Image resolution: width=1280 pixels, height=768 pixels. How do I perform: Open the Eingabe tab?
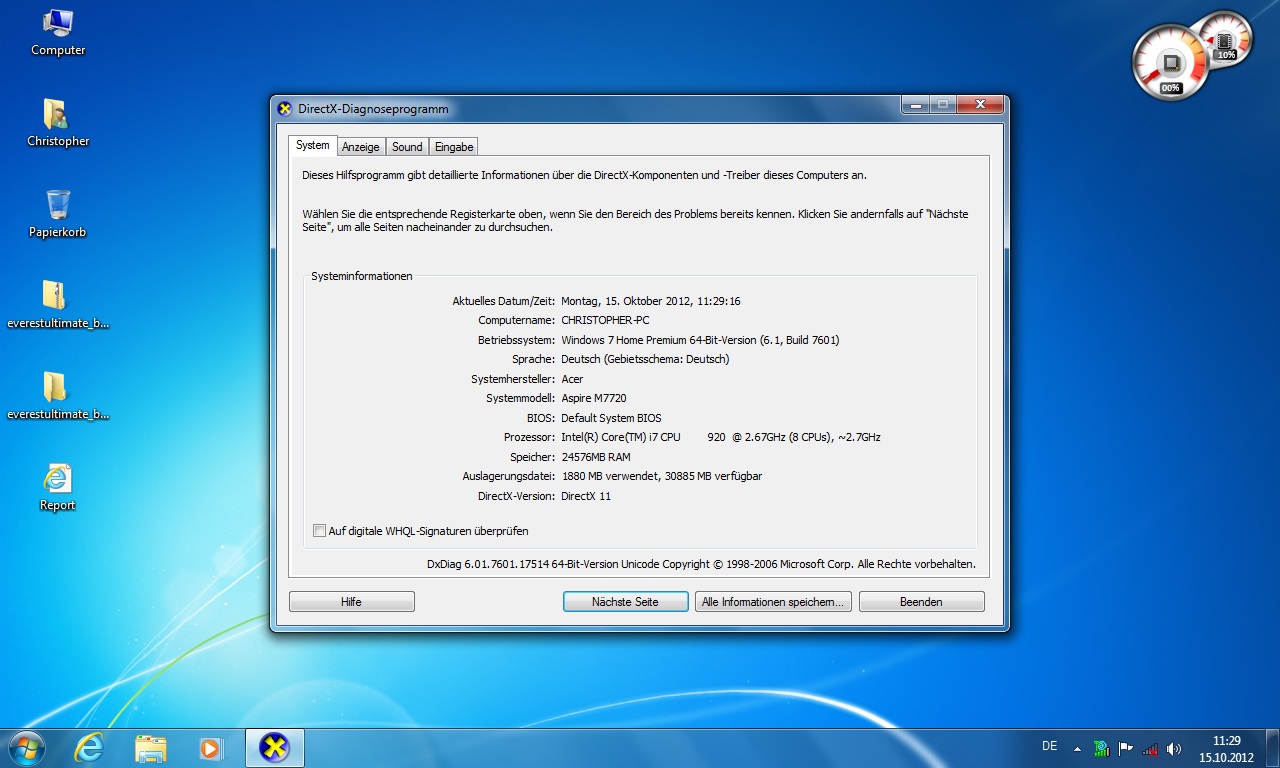(x=454, y=147)
